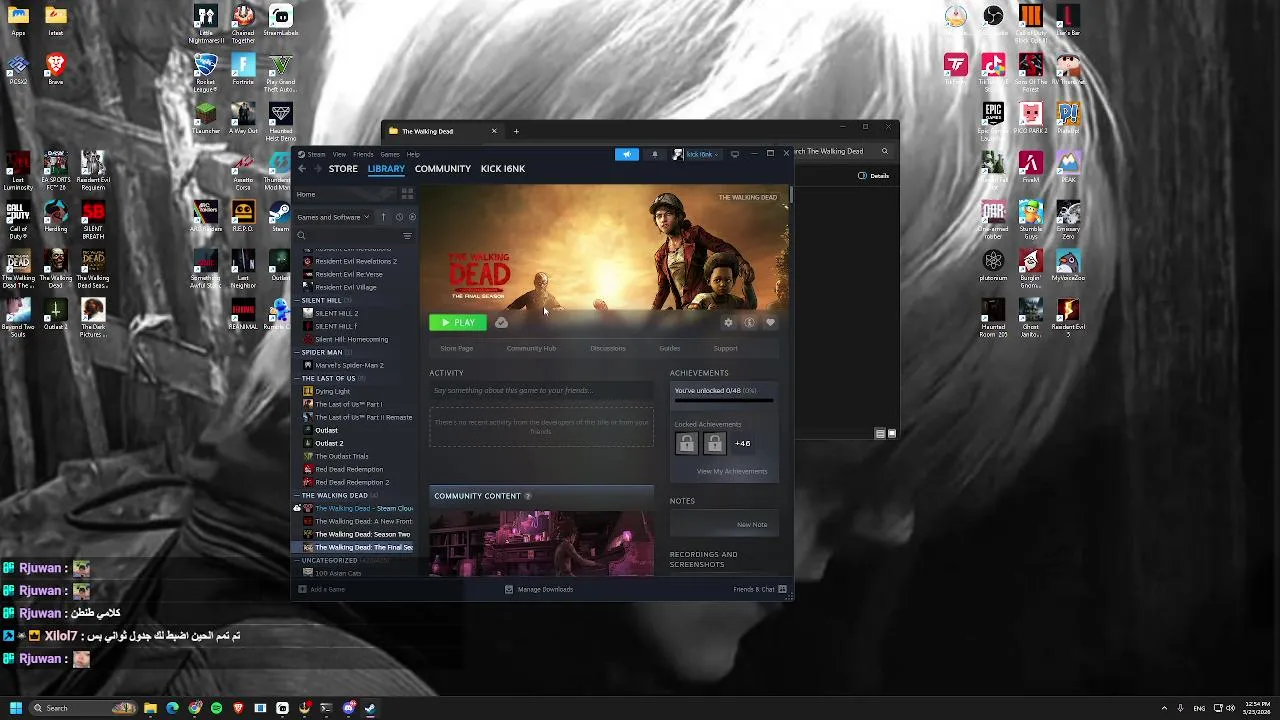Go back with Steam's back arrow

tap(302, 169)
